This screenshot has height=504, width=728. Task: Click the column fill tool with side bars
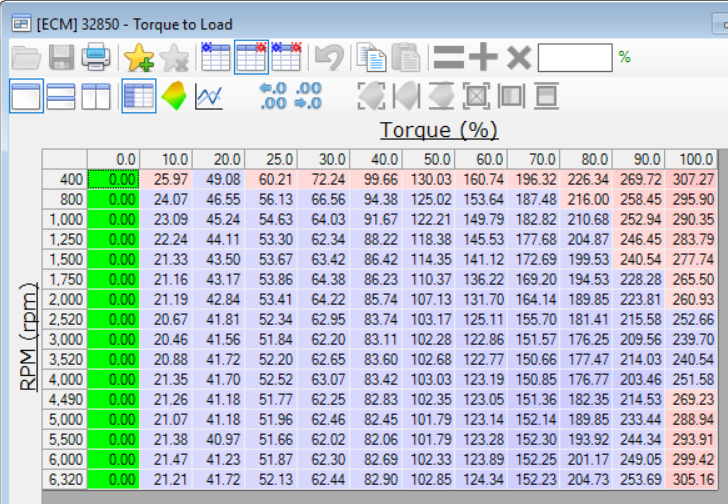[511, 96]
